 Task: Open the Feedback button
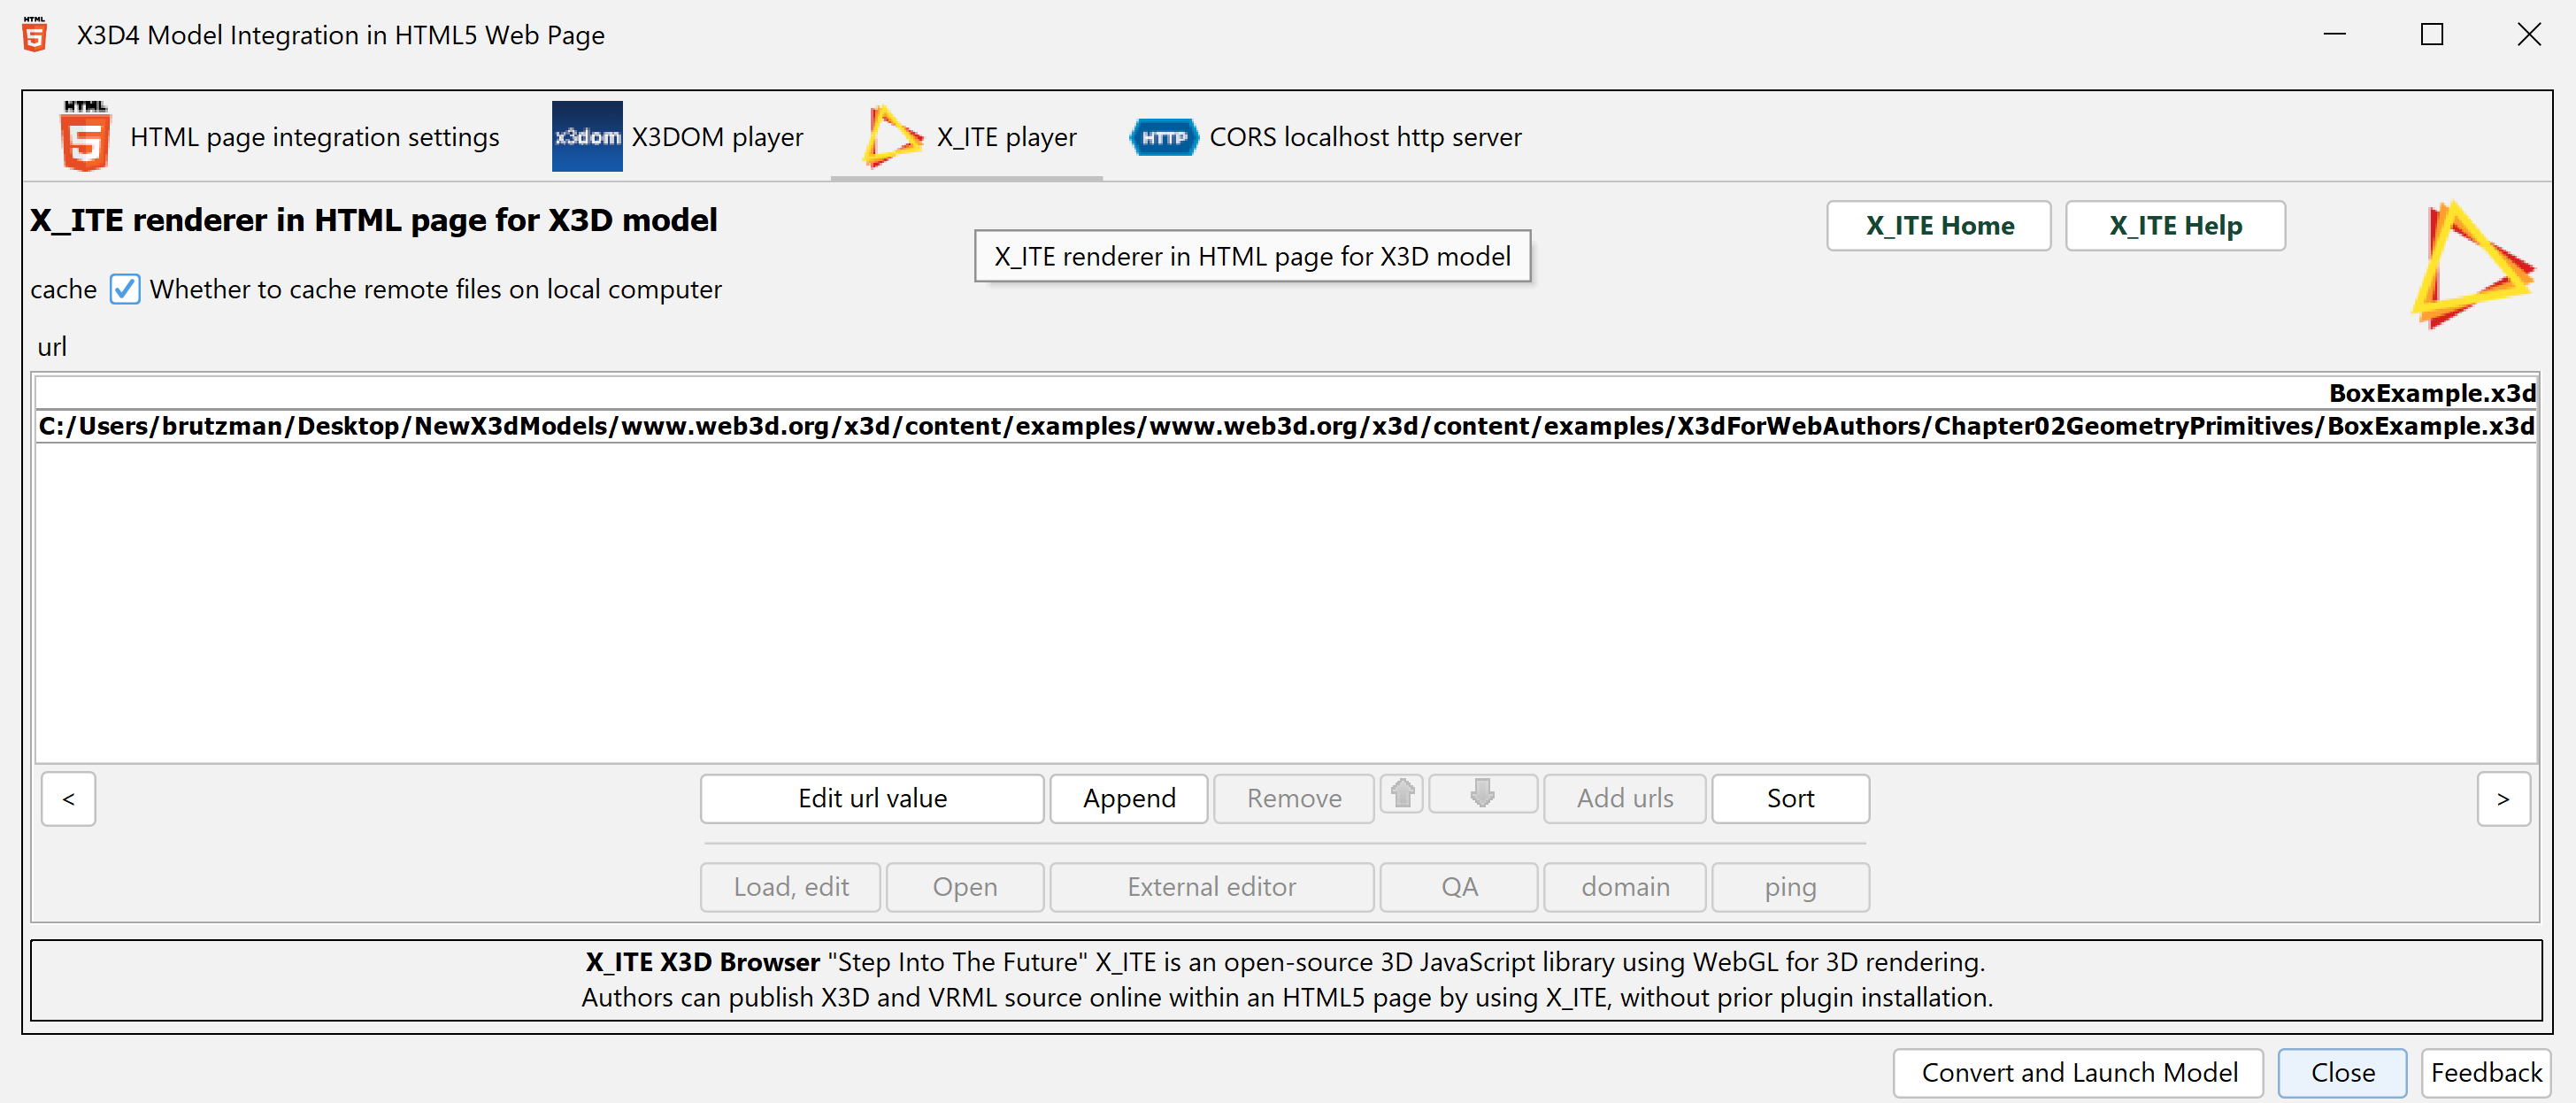pyautogui.click(x=2486, y=1072)
